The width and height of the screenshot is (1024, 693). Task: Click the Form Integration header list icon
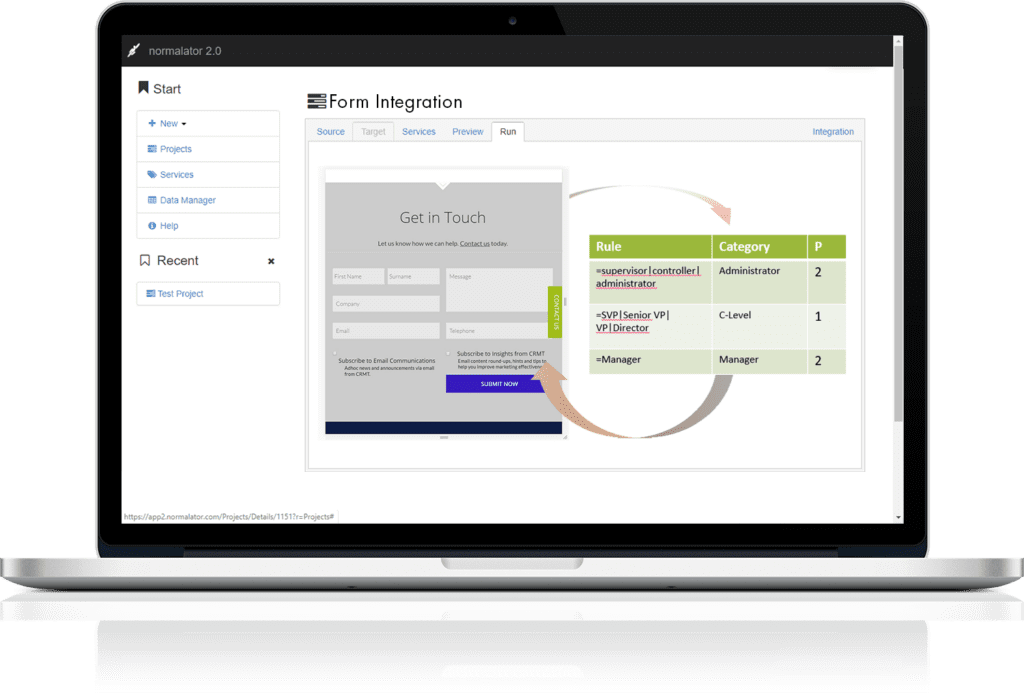point(317,100)
